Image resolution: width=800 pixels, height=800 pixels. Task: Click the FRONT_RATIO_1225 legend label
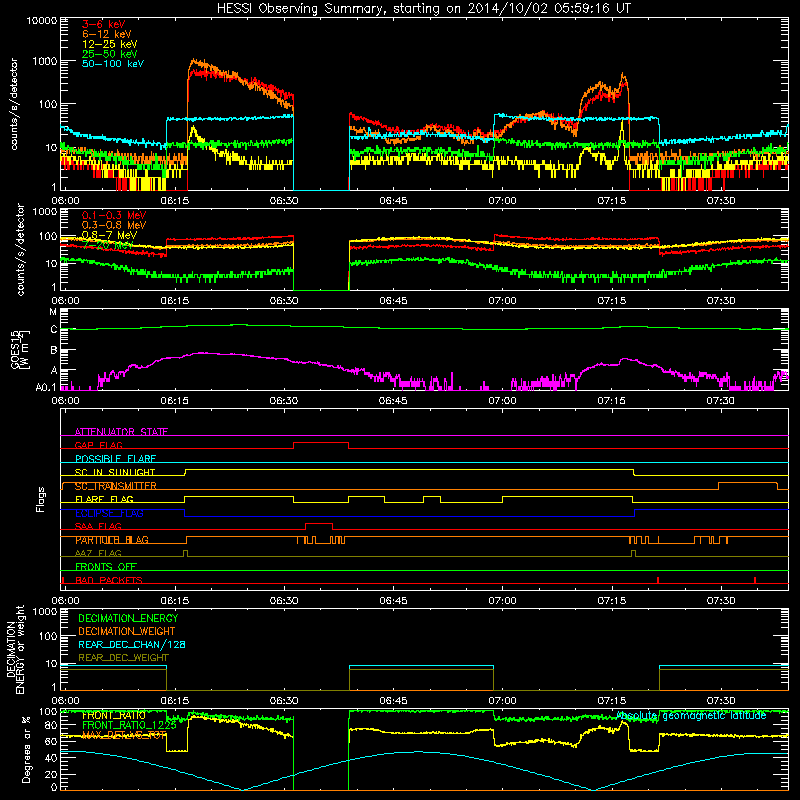pos(129,725)
